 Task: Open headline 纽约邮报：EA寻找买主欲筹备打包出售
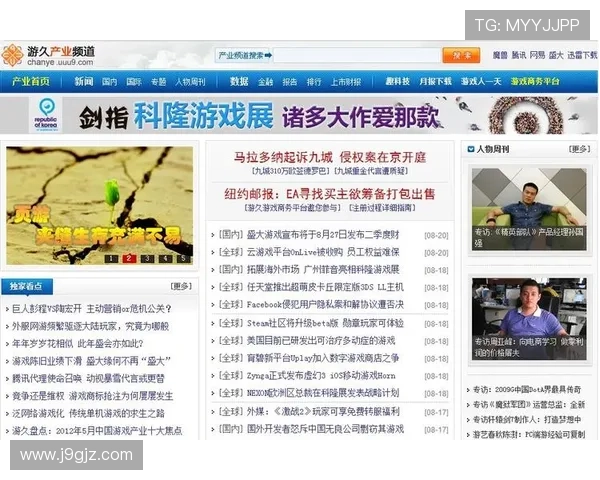point(330,194)
